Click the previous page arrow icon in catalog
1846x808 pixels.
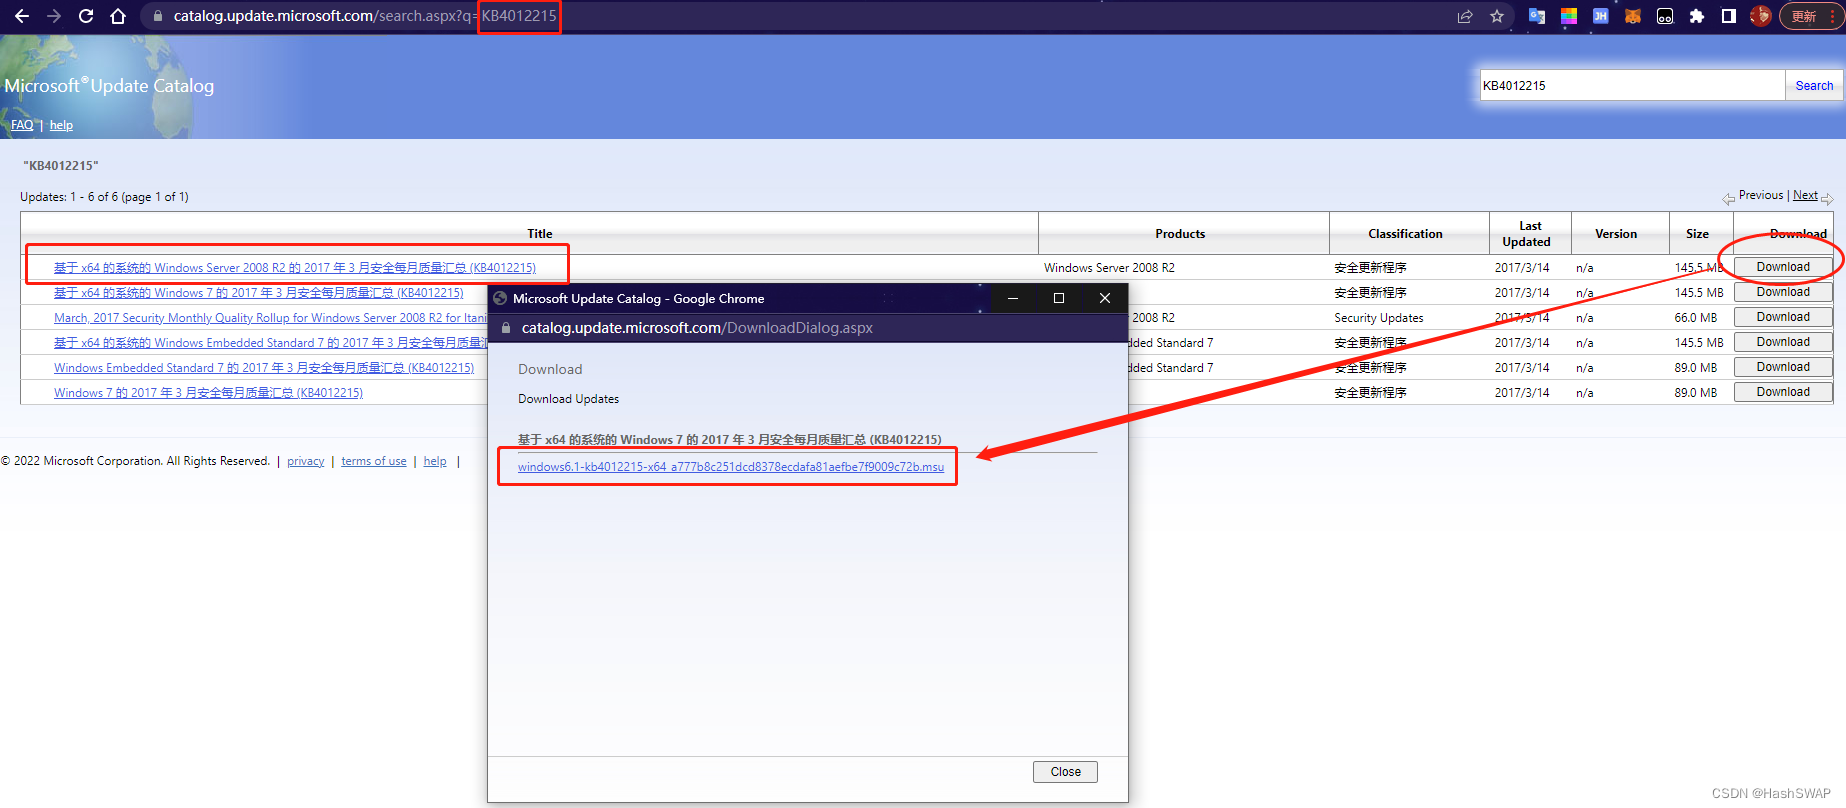1728,198
